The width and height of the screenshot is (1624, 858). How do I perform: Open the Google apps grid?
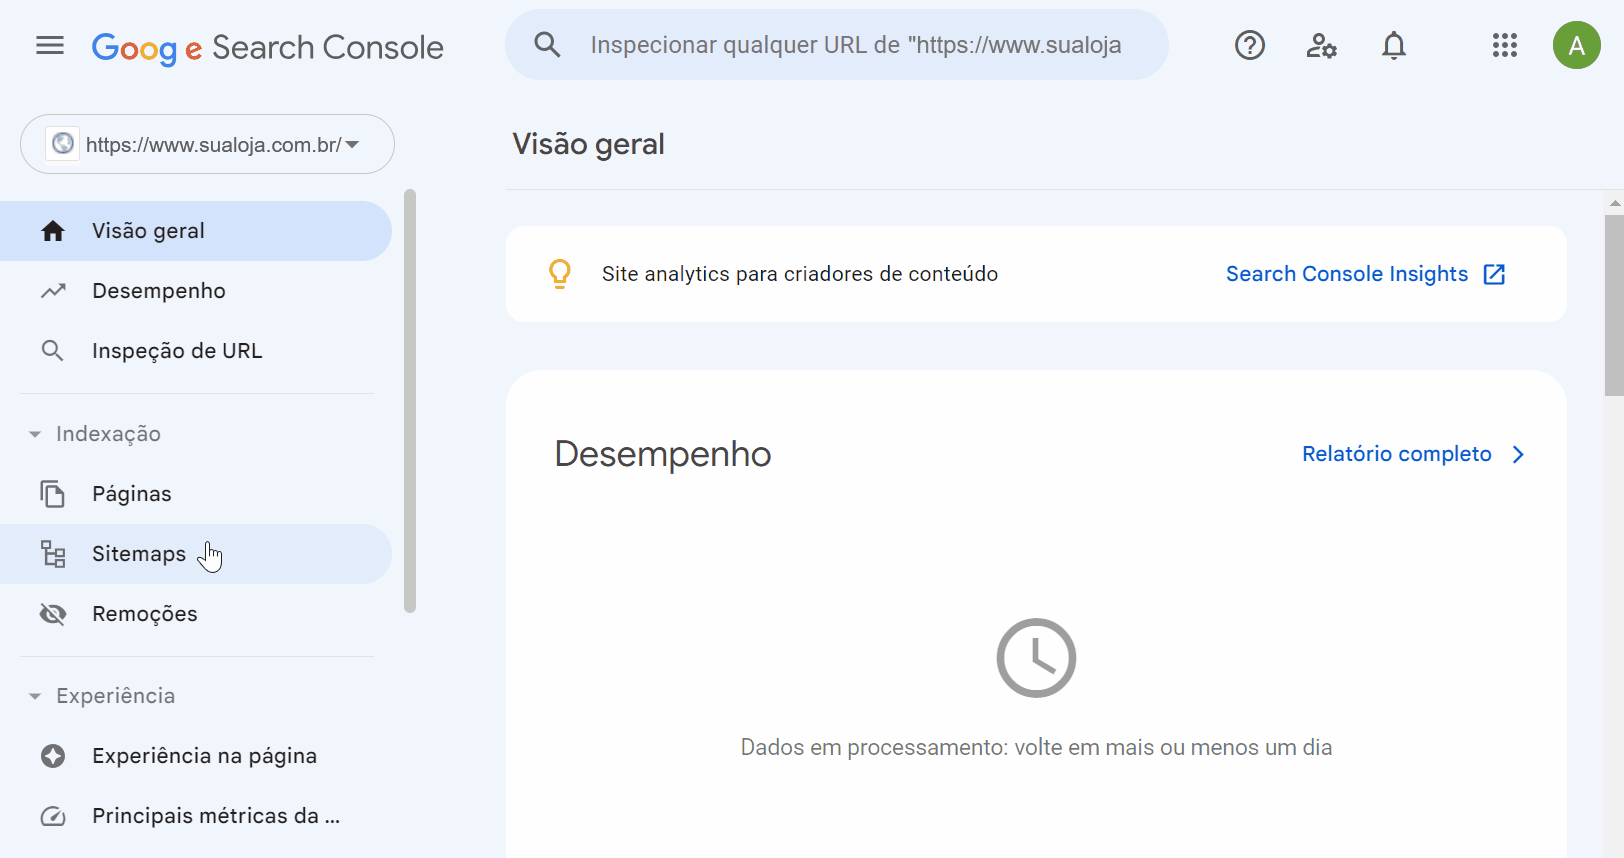pos(1505,45)
